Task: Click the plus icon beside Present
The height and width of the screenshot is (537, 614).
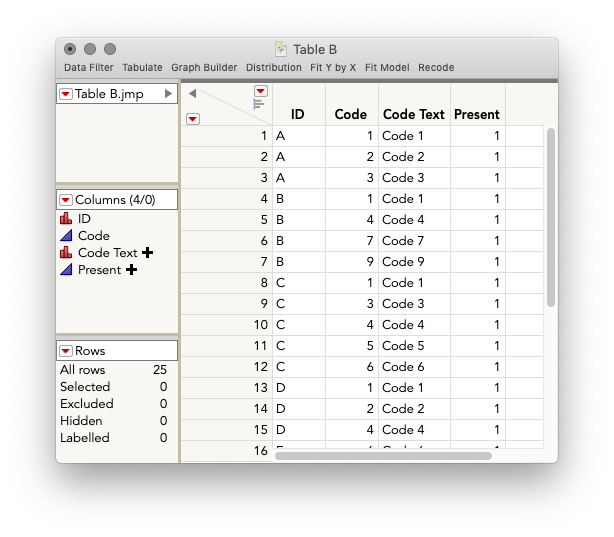Action: coord(132,269)
